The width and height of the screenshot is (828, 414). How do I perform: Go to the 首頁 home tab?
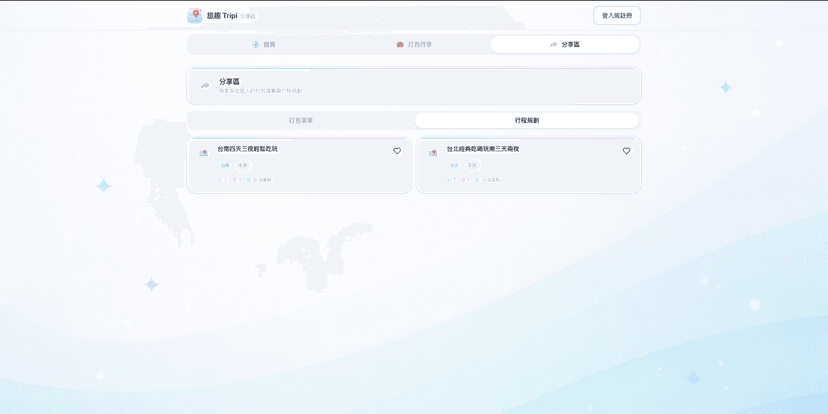coord(264,45)
